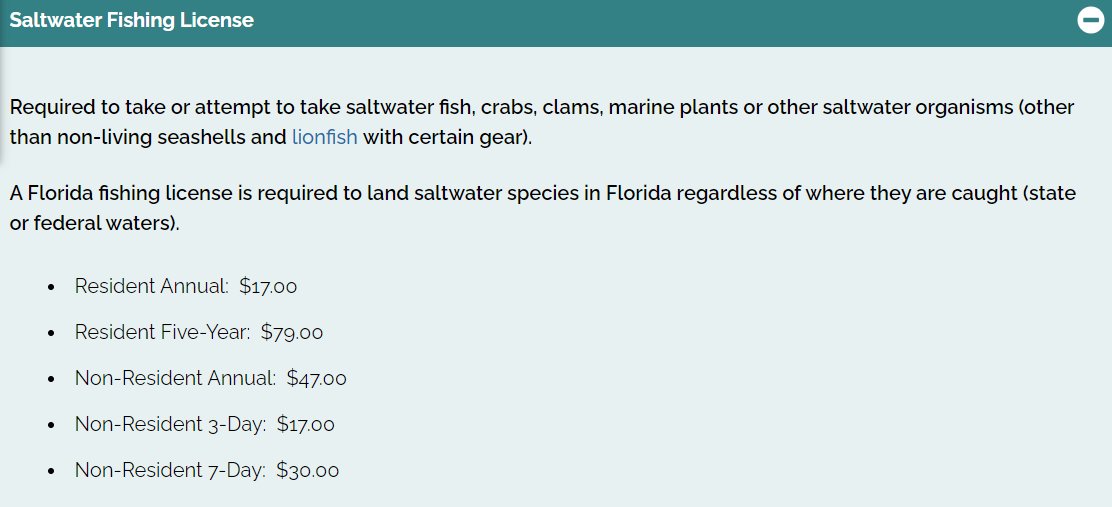
Task: Click the $17.00 price for Non-Resident 3-Day
Action: click(x=306, y=424)
